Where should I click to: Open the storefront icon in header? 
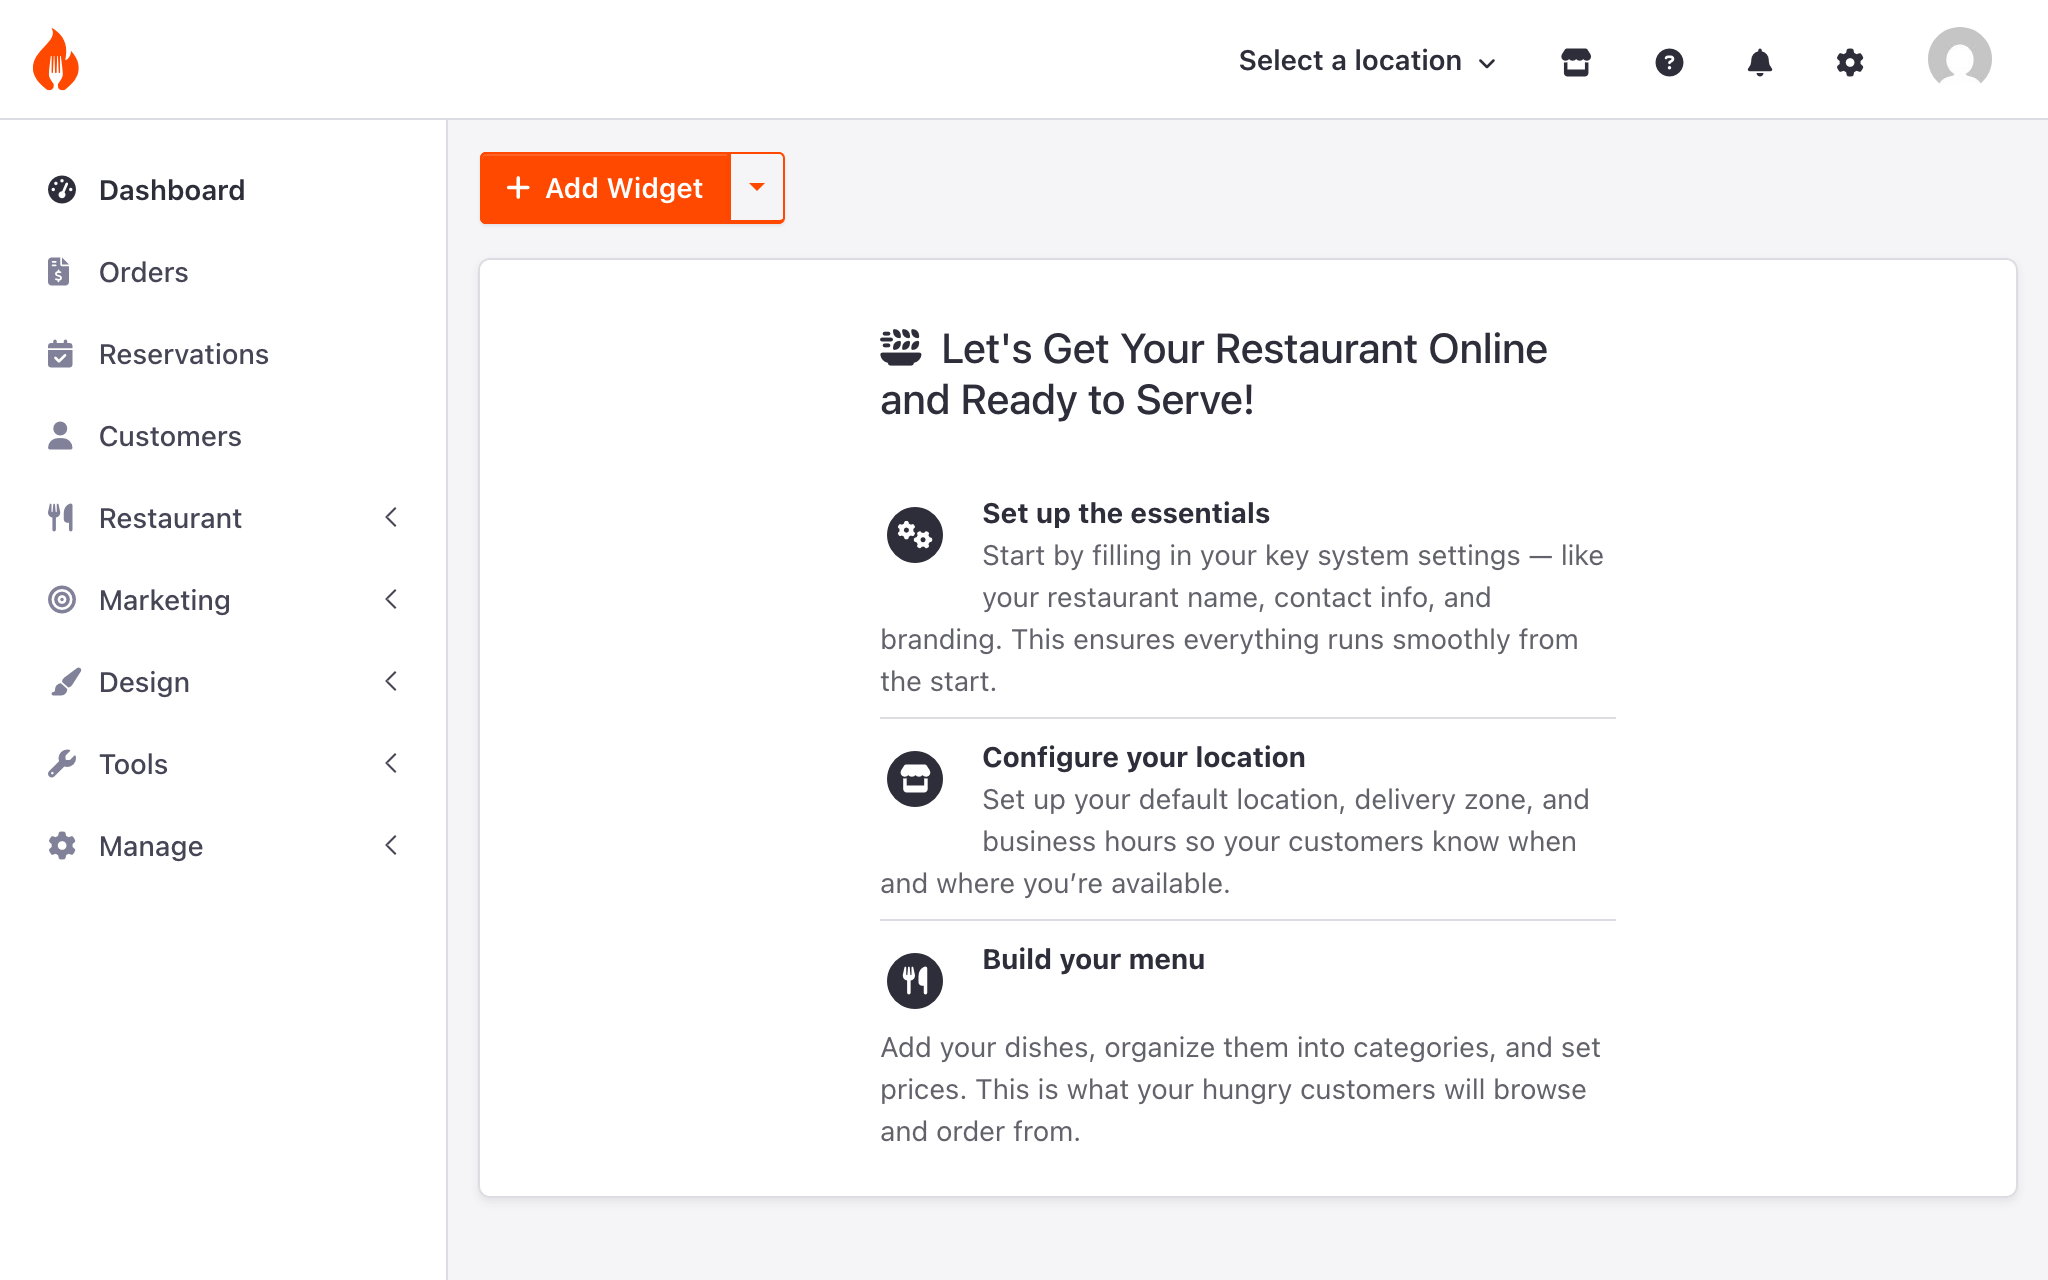pos(1576,62)
